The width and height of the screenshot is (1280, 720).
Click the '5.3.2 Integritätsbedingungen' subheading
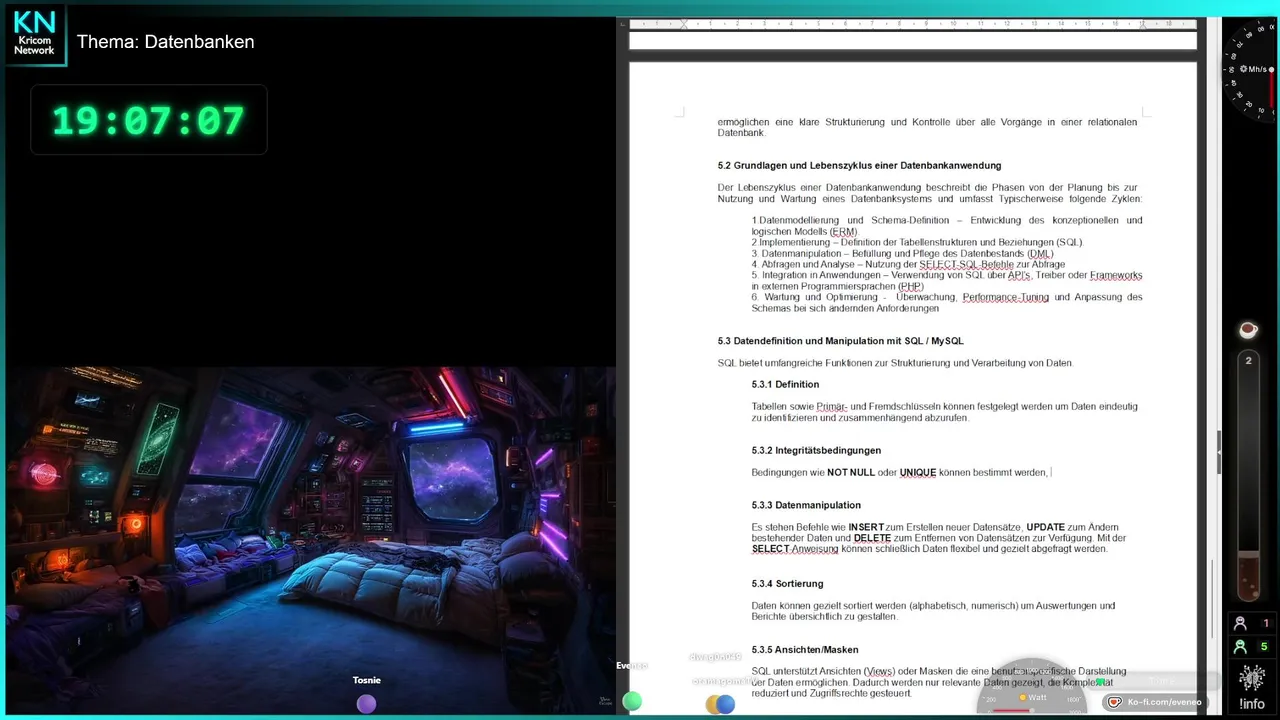[816, 450]
